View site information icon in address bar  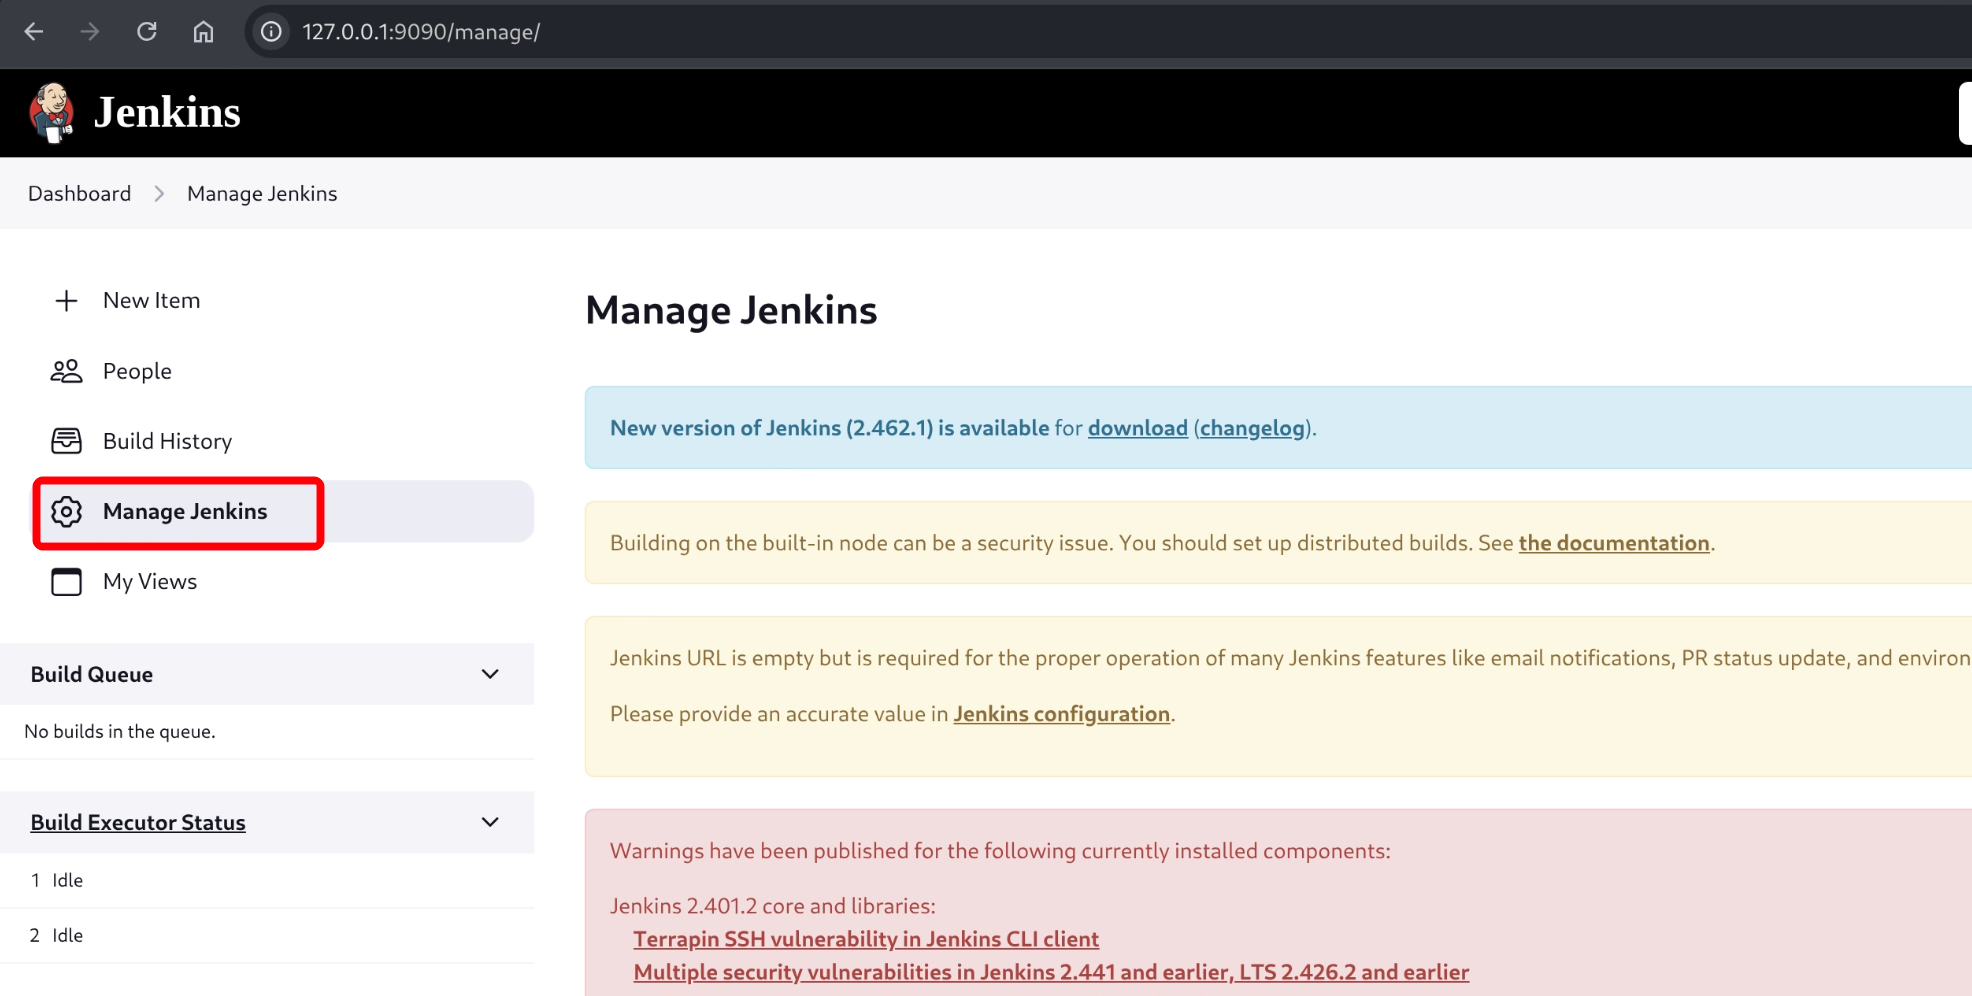pyautogui.click(x=271, y=32)
